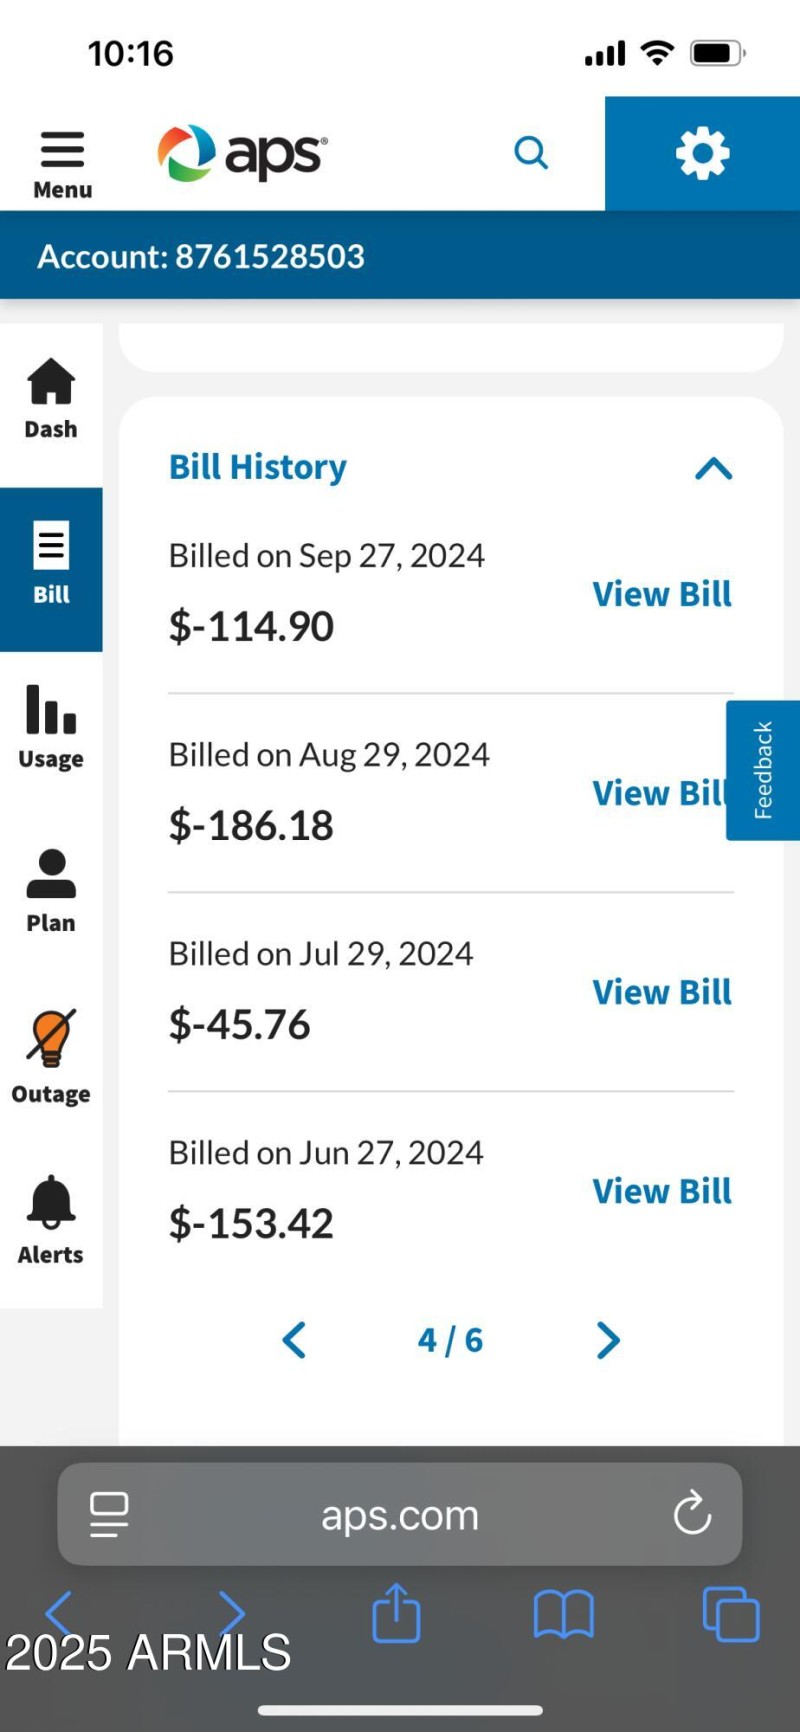View the Sep 27, 2024 bill
The image size is (800, 1732).
click(661, 594)
